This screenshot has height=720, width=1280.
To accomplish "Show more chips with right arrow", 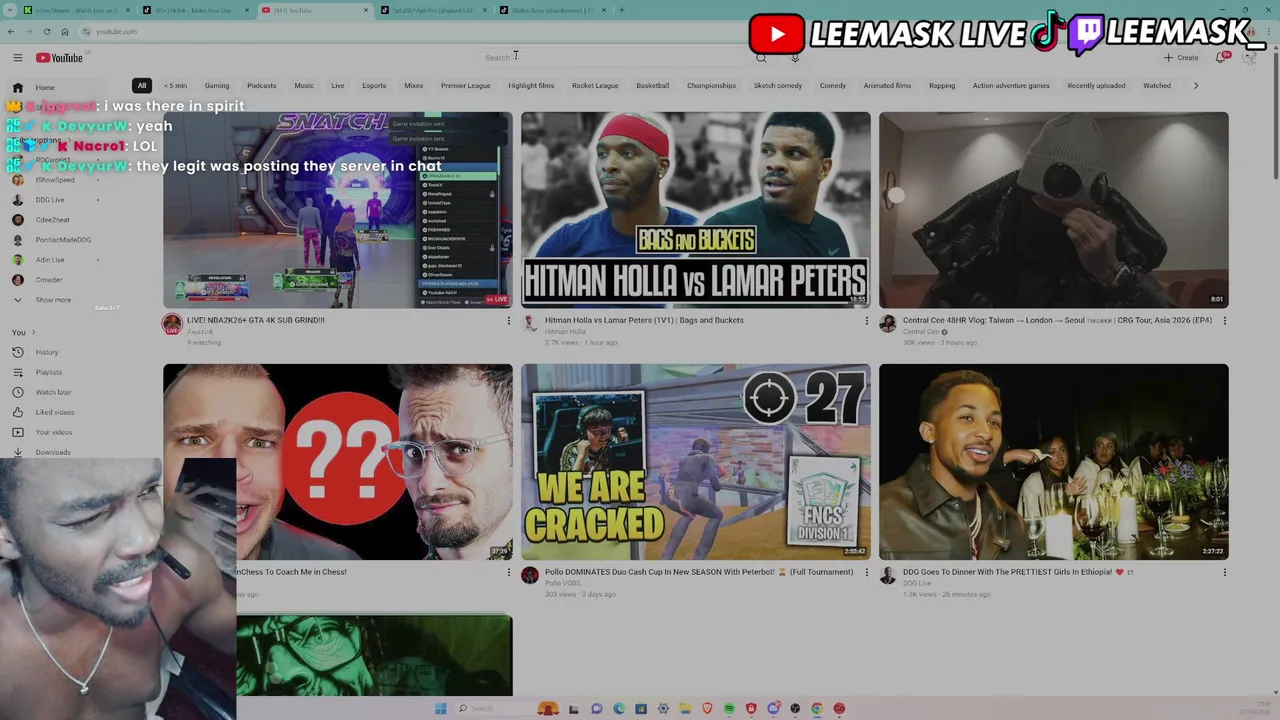I will coord(1196,85).
